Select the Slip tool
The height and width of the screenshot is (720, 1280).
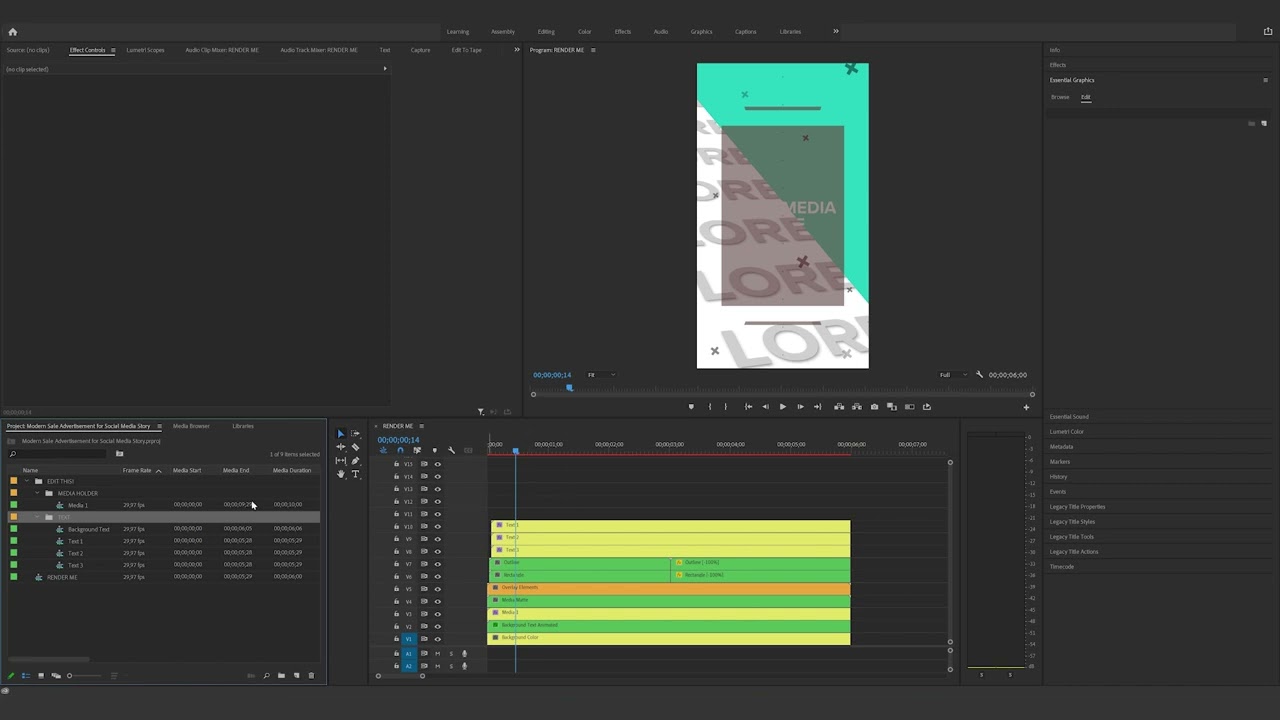(x=340, y=460)
